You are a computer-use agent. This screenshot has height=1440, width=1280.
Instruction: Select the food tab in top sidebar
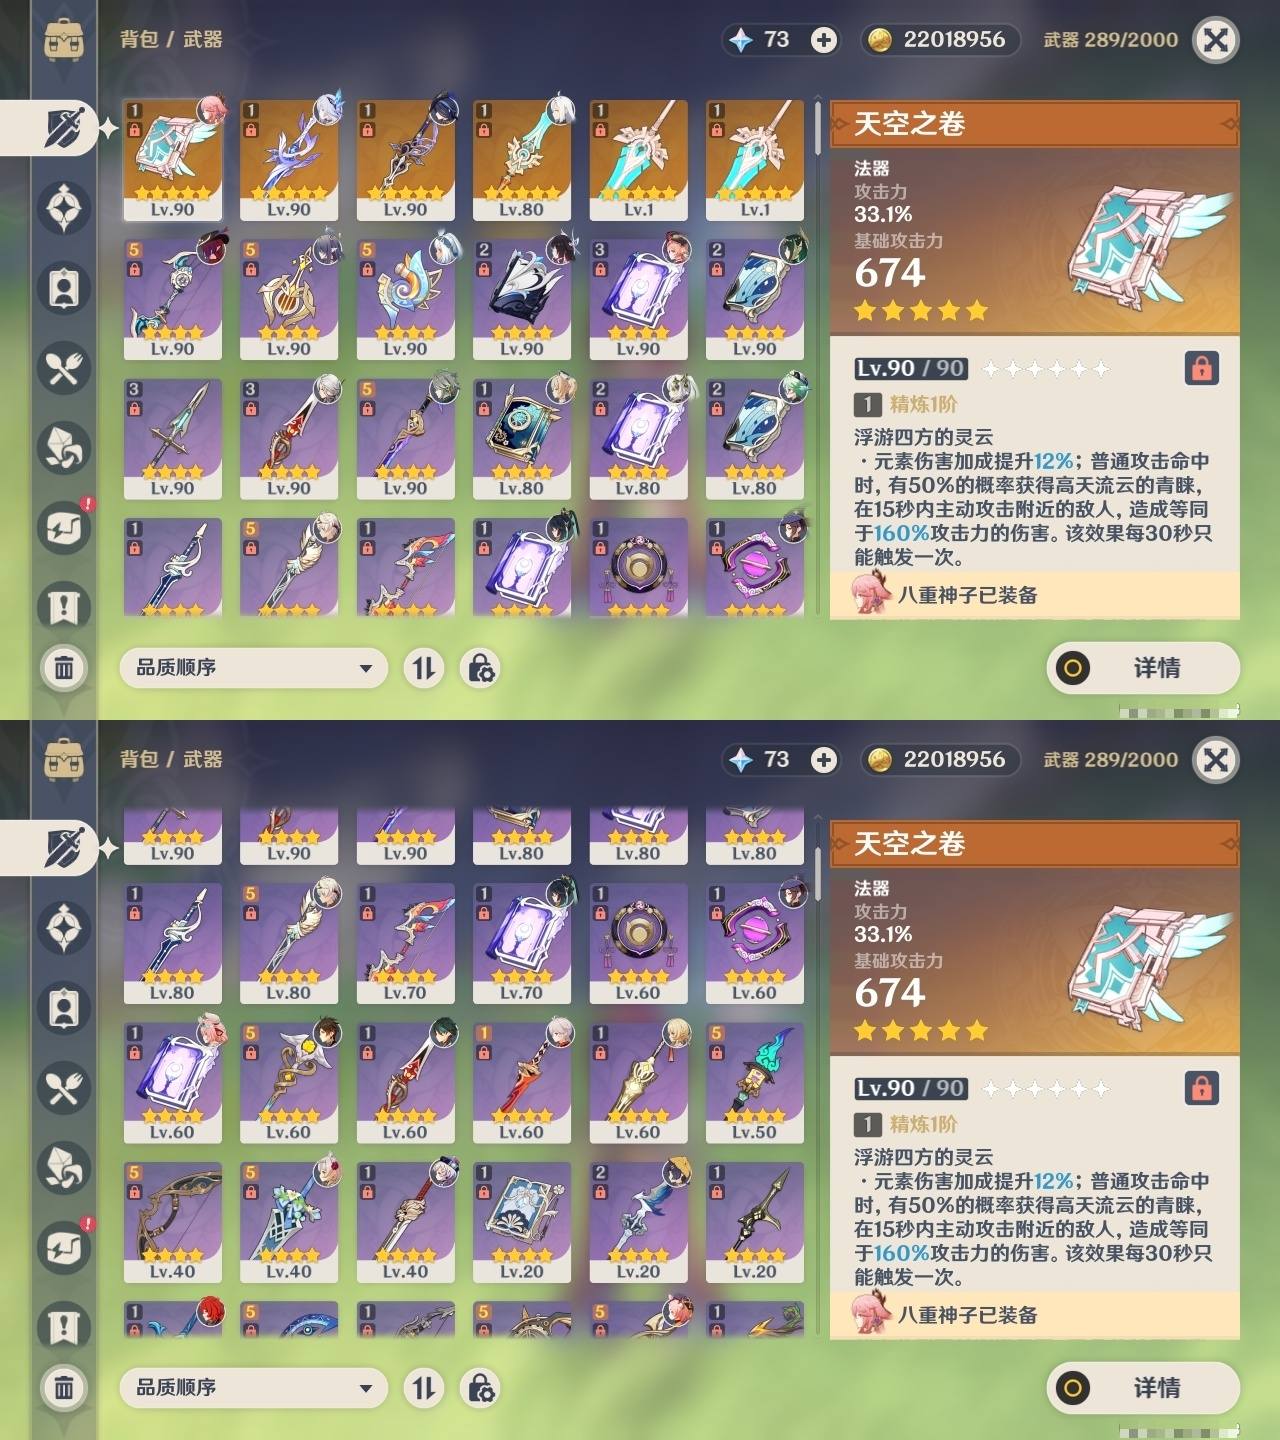pyautogui.click(x=64, y=368)
